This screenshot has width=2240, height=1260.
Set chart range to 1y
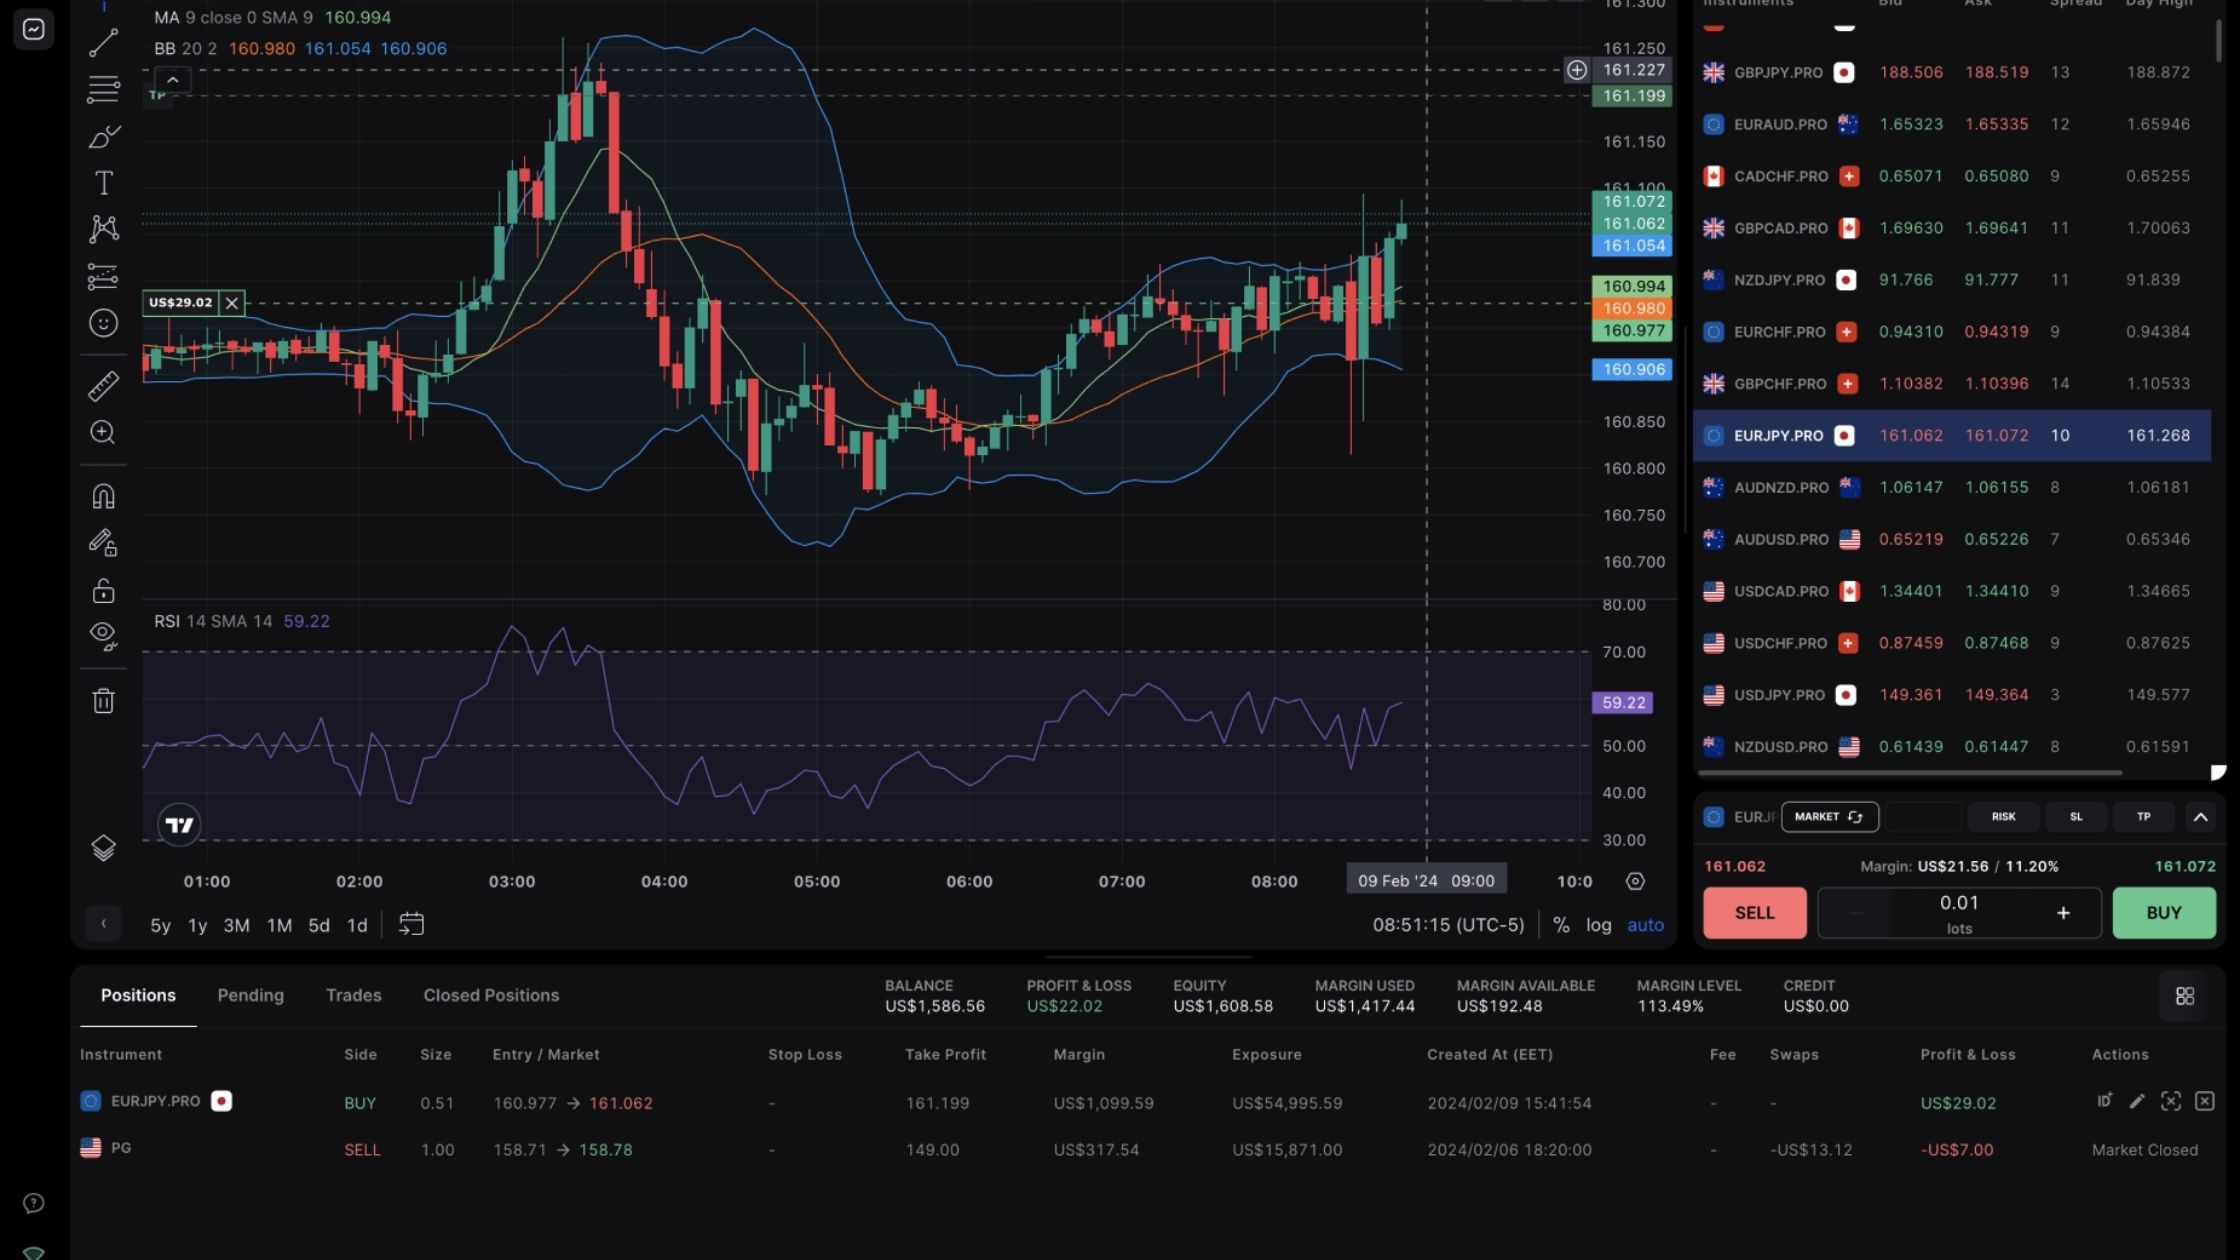tap(198, 925)
